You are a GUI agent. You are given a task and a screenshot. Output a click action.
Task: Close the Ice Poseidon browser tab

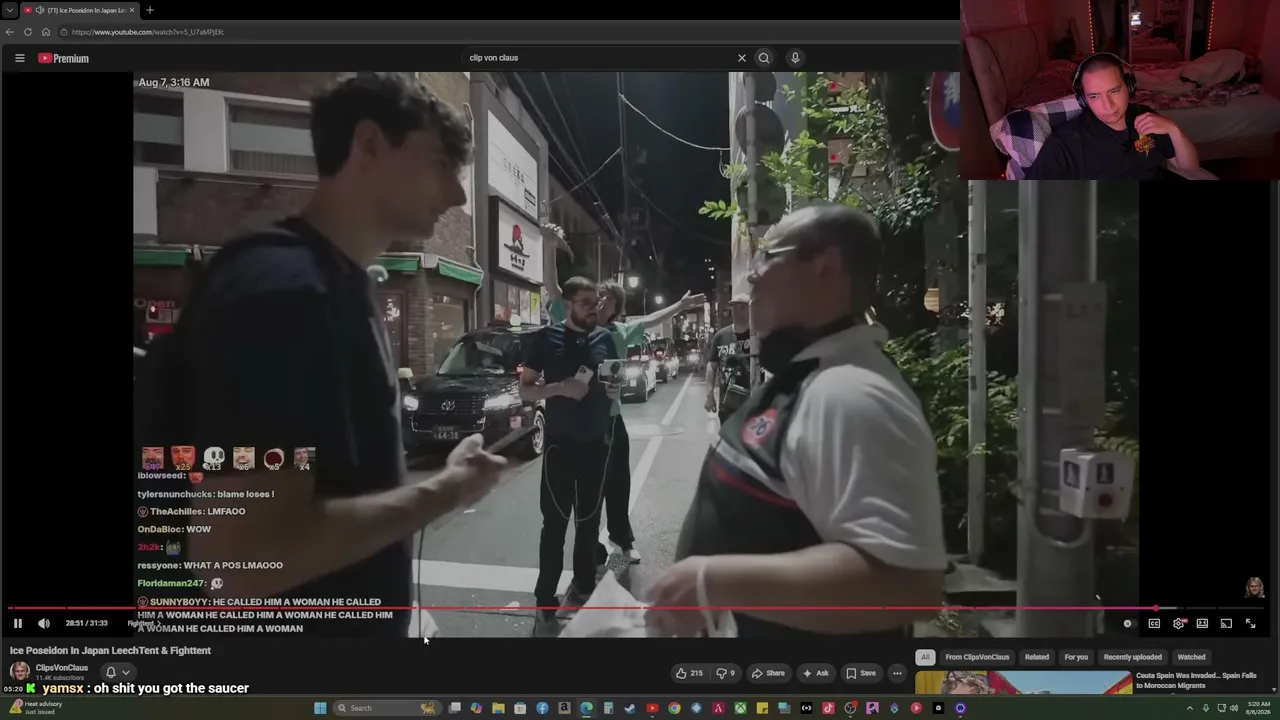131,10
